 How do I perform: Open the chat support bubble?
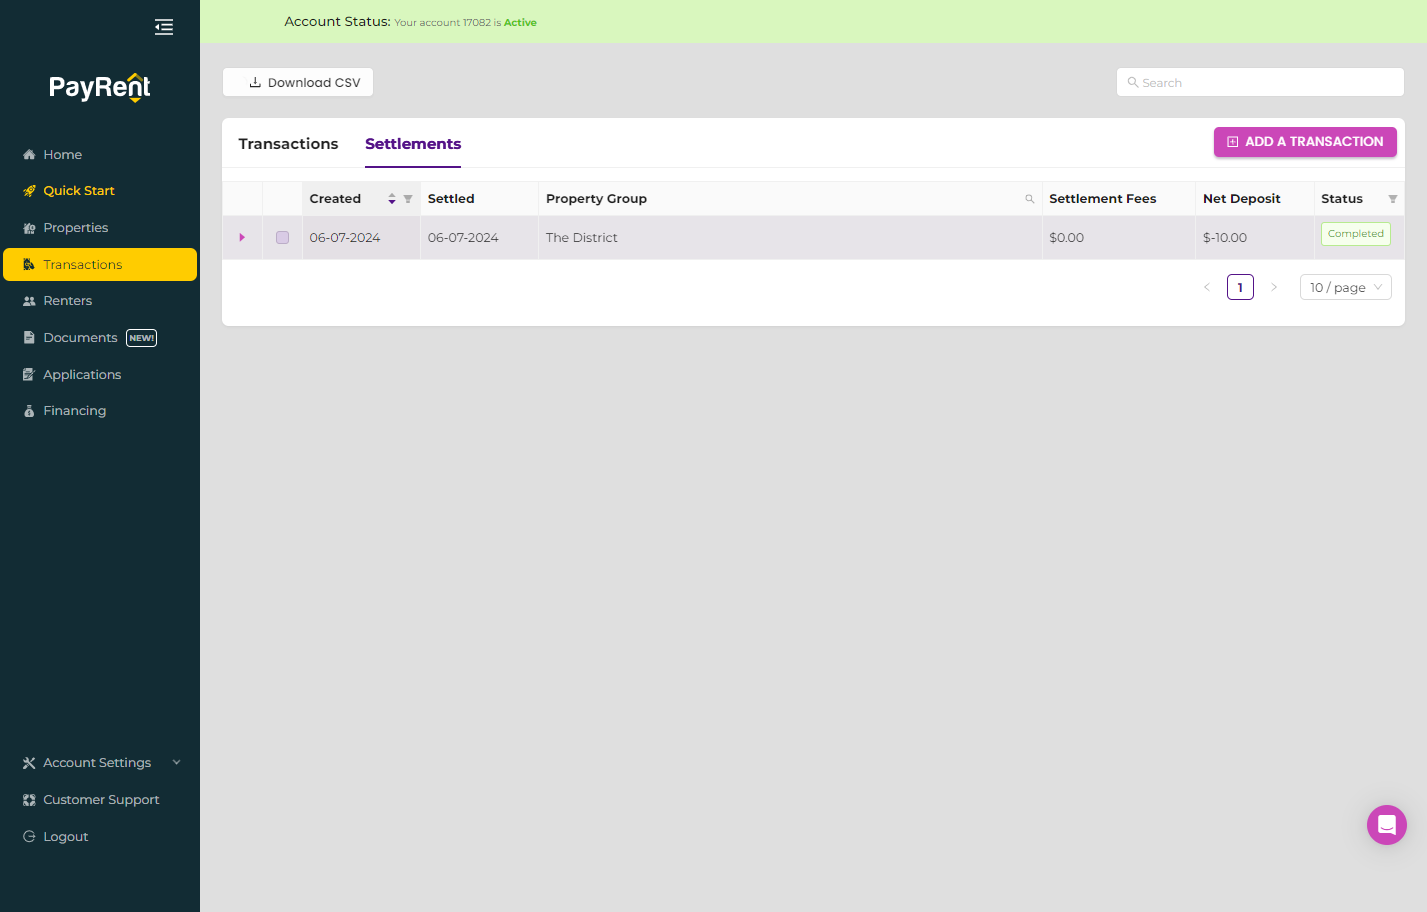[1386, 825]
